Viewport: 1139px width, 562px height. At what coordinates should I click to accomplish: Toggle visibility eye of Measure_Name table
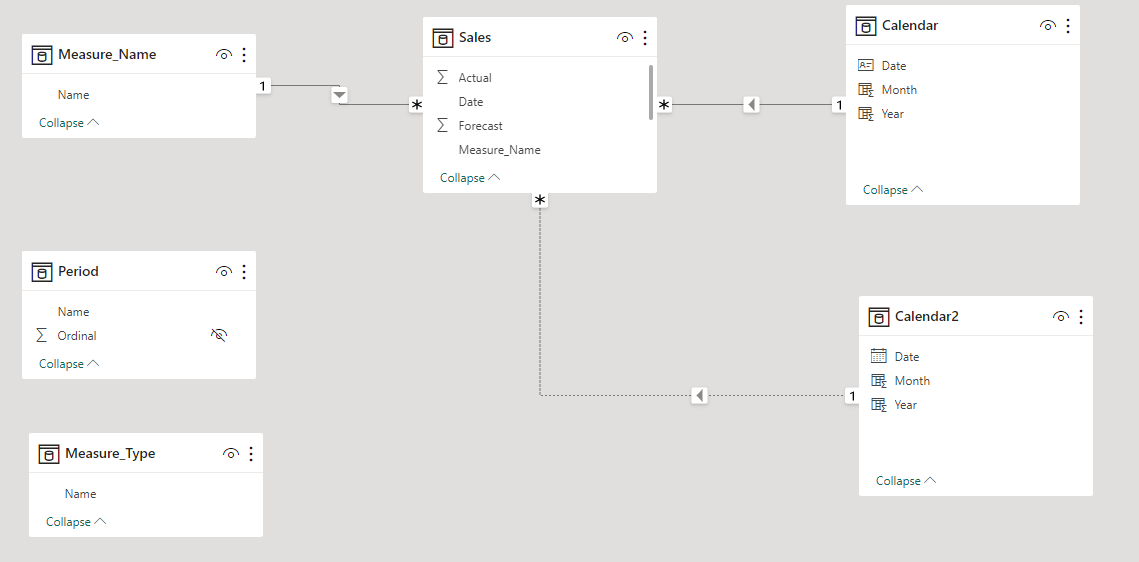coord(224,54)
